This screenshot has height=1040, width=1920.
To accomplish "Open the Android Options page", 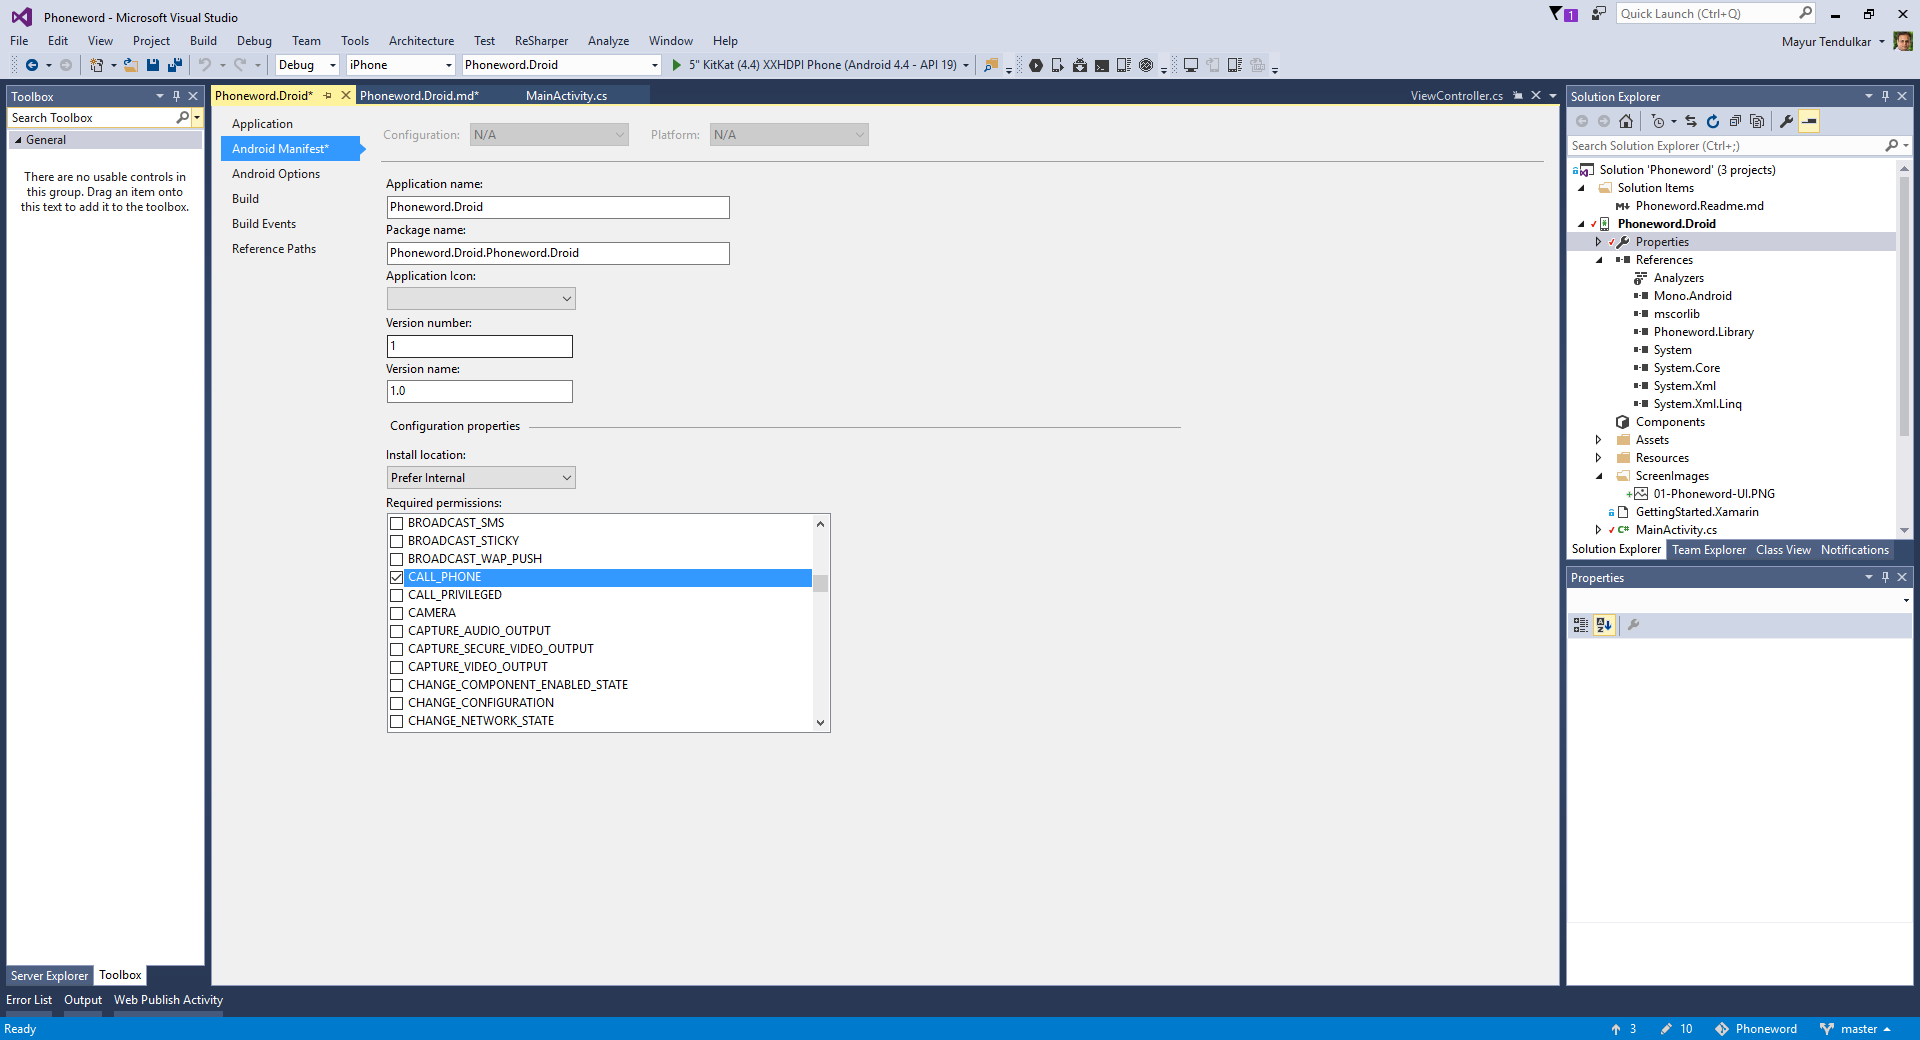I will tap(276, 174).
